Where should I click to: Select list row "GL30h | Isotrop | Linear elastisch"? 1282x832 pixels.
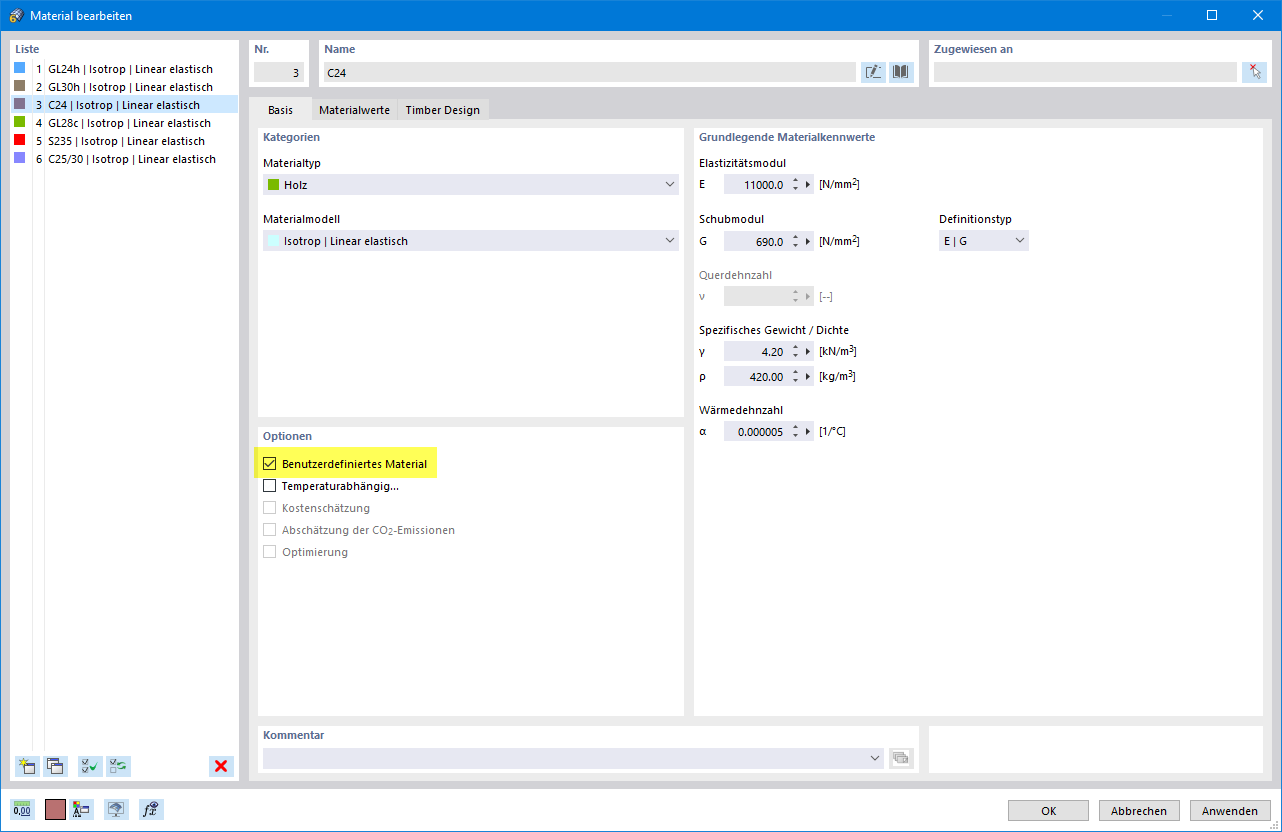pyautogui.click(x=125, y=87)
